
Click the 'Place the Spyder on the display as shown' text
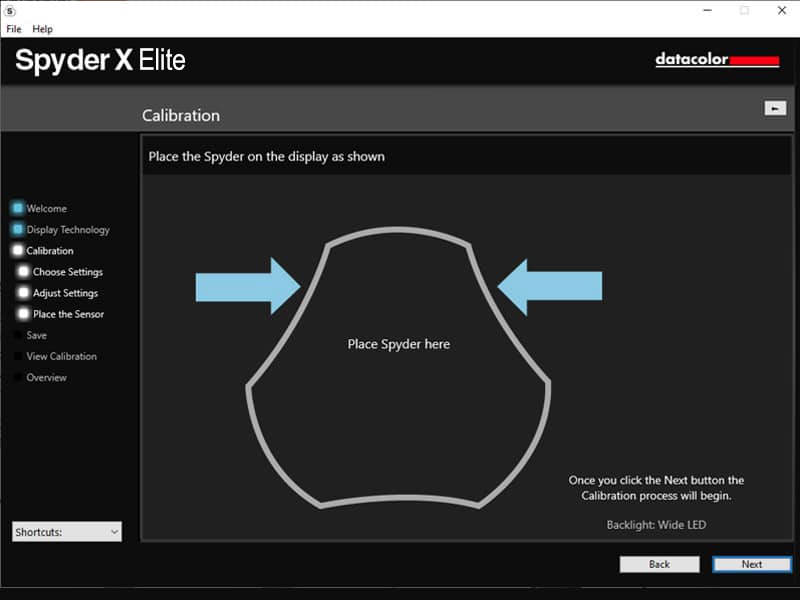point(266,156)
